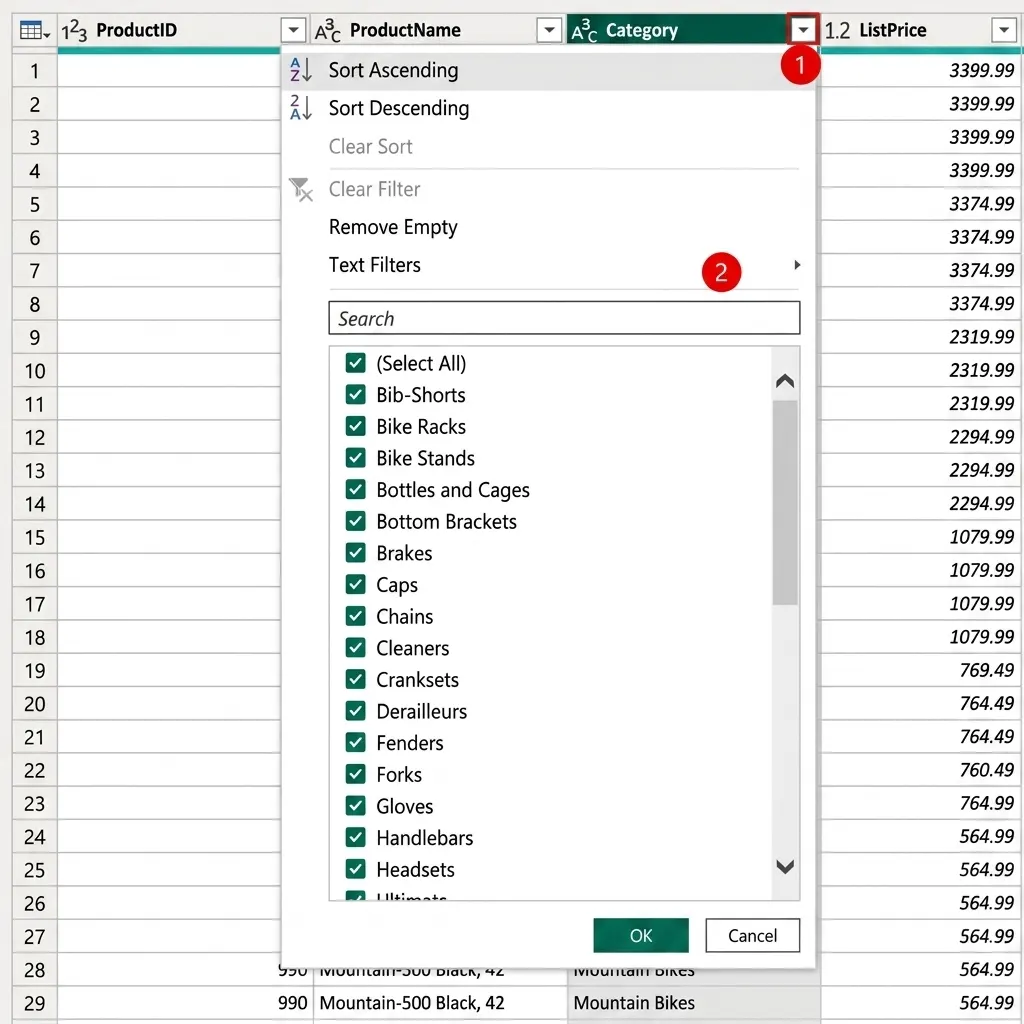The height and width of the screenshot is (1024, 1024).
Task: Uncheck the Bike Stands checkbox
Action: (x=356, y=458)
